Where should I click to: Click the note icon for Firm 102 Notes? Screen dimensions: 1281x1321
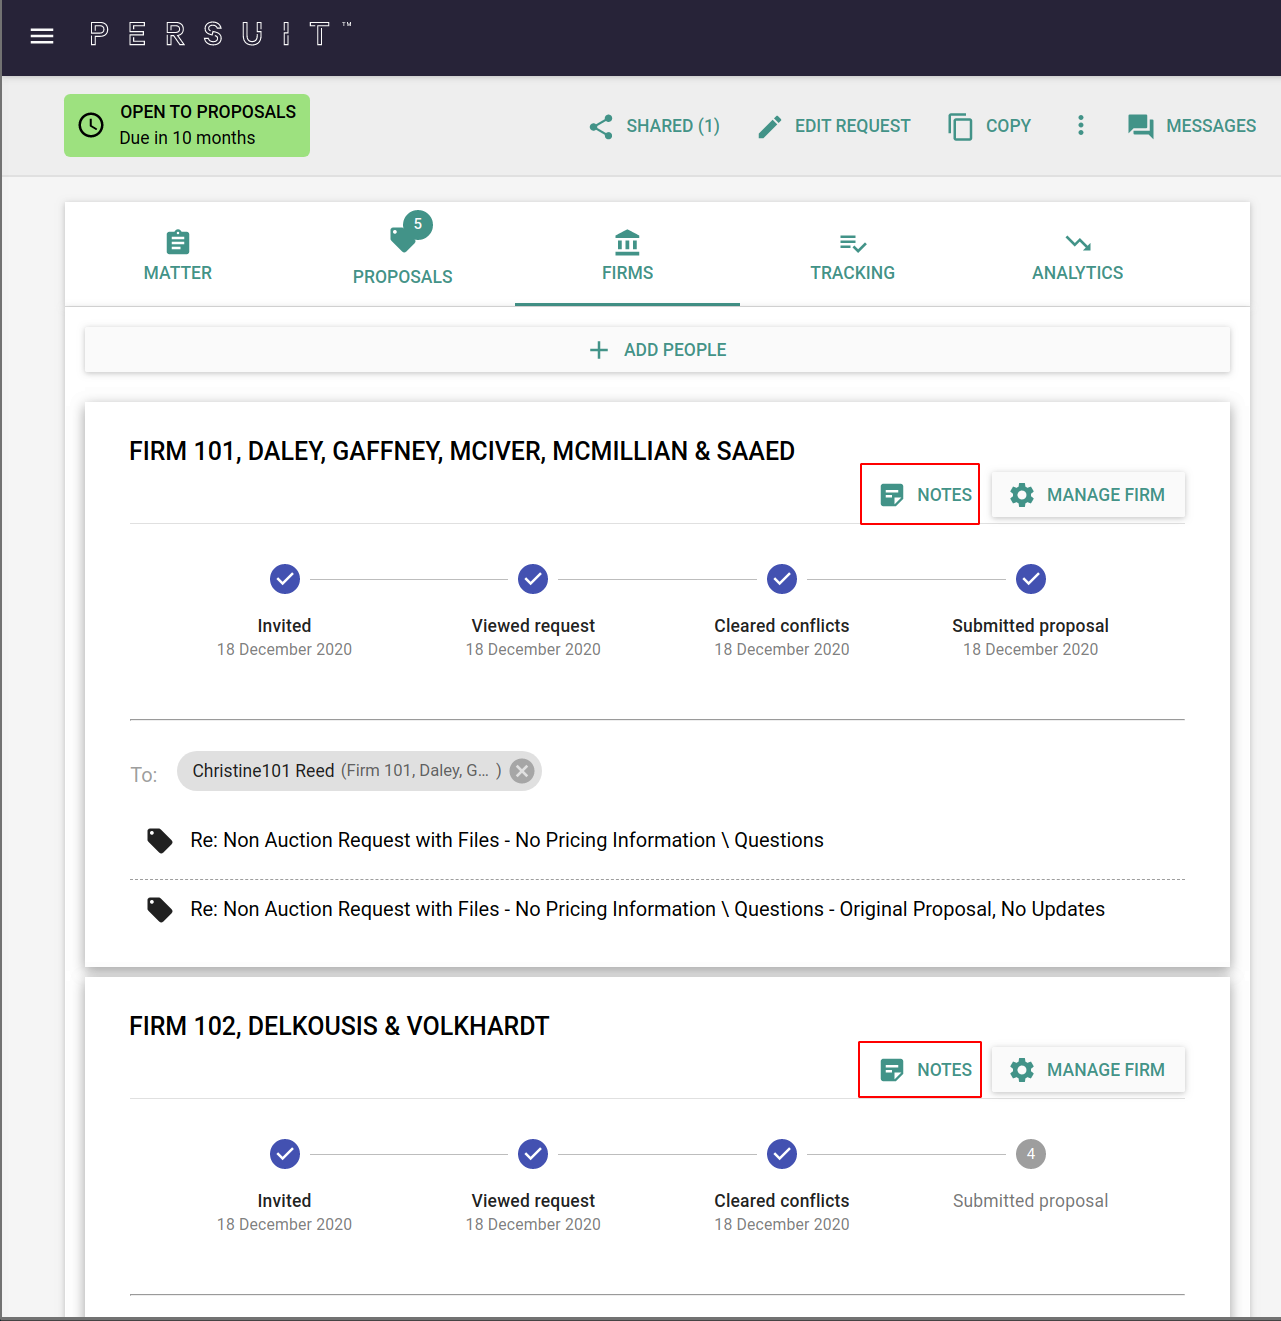[x=891, y=1070]
